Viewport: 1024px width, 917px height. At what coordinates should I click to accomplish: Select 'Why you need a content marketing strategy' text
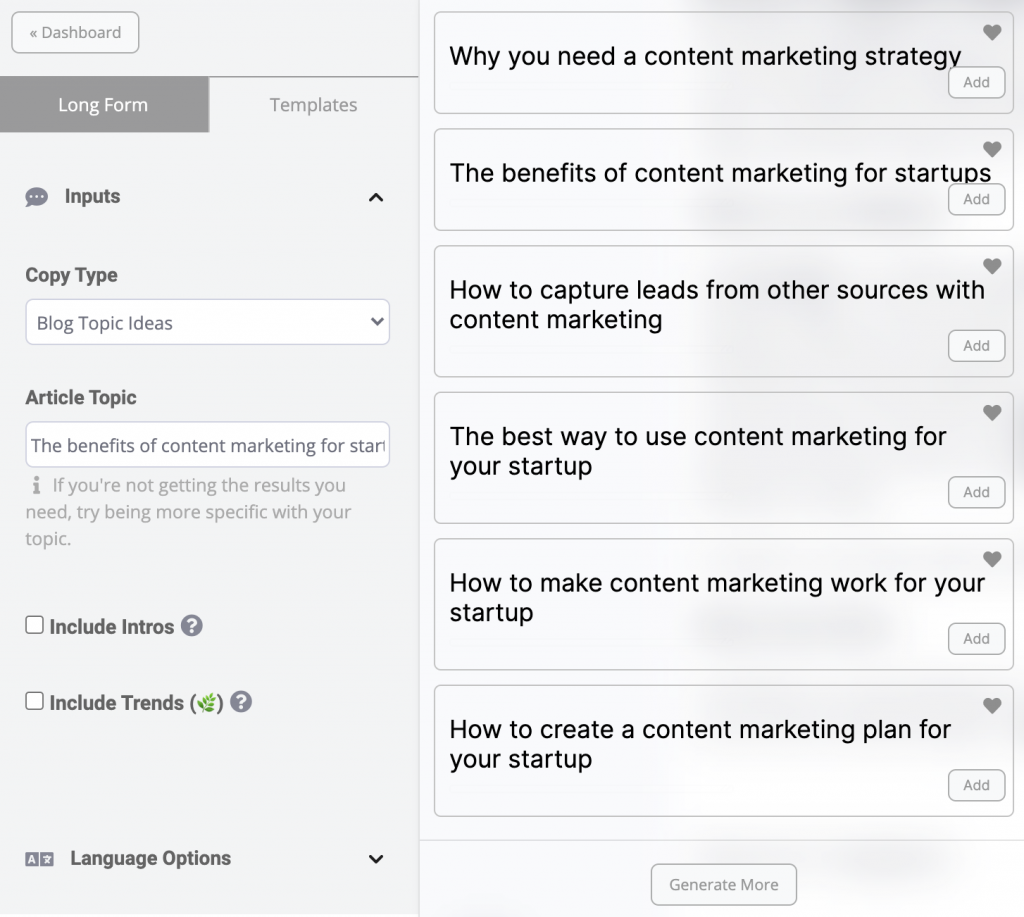(705, 57)
